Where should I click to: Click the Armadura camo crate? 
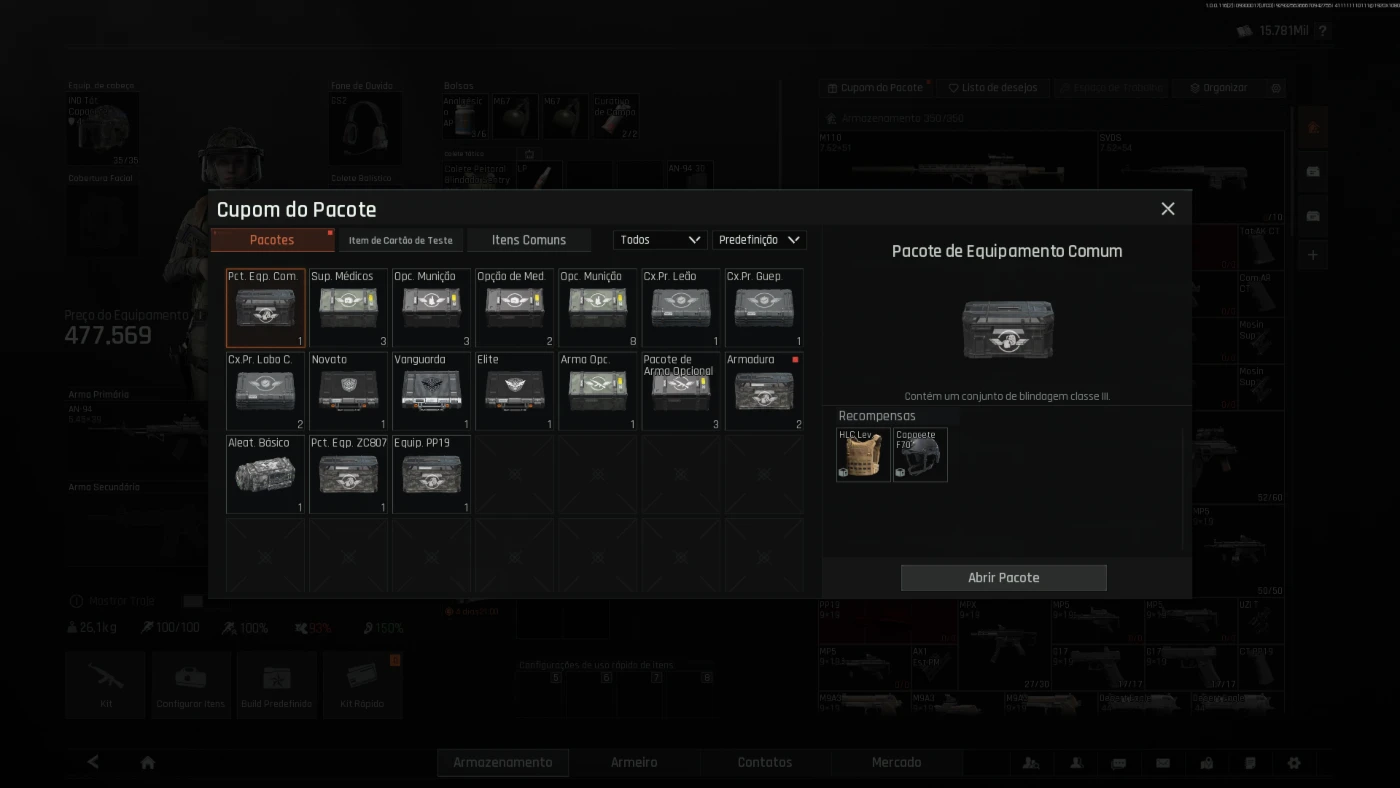click(x=764, y=391)
